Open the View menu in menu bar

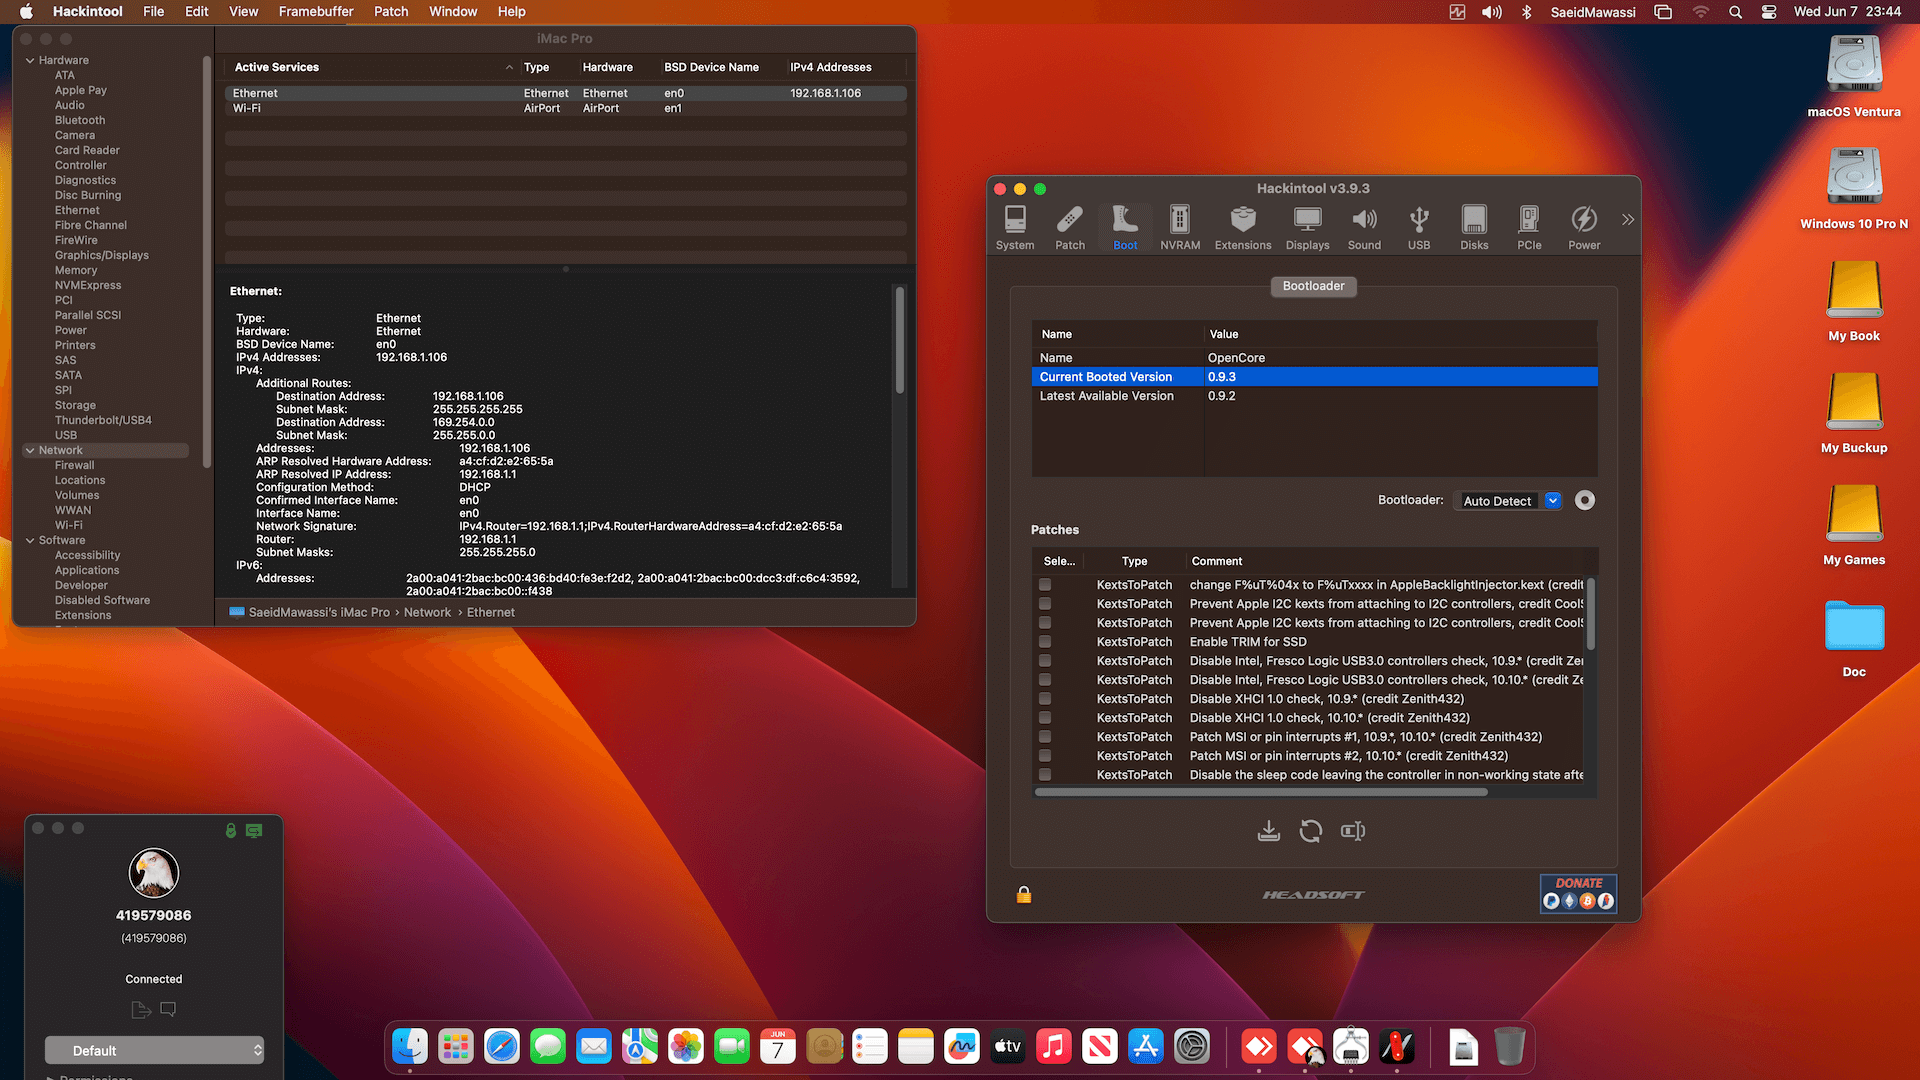pos(244,11)
